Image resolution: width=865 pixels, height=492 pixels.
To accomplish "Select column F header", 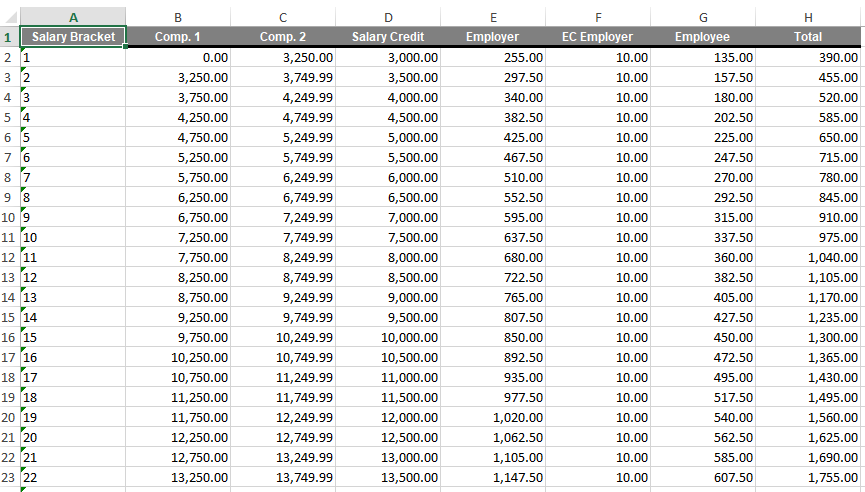I will [x=598, y=17].
